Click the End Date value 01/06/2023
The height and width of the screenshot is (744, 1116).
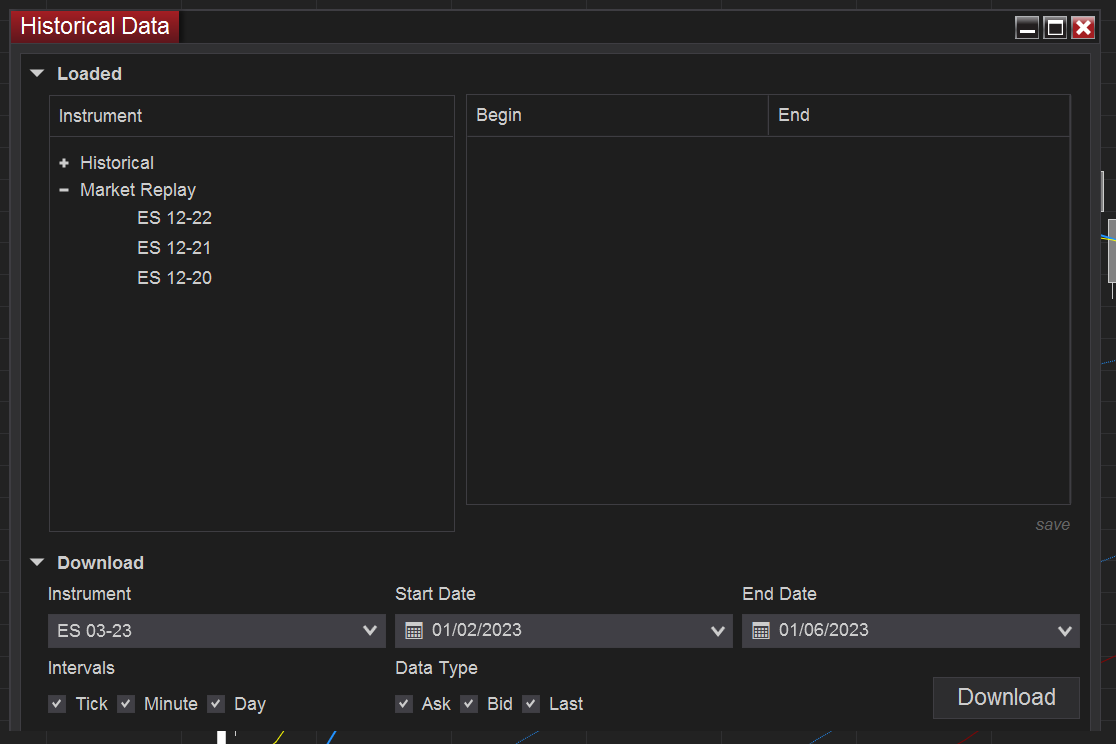[823, 630]
